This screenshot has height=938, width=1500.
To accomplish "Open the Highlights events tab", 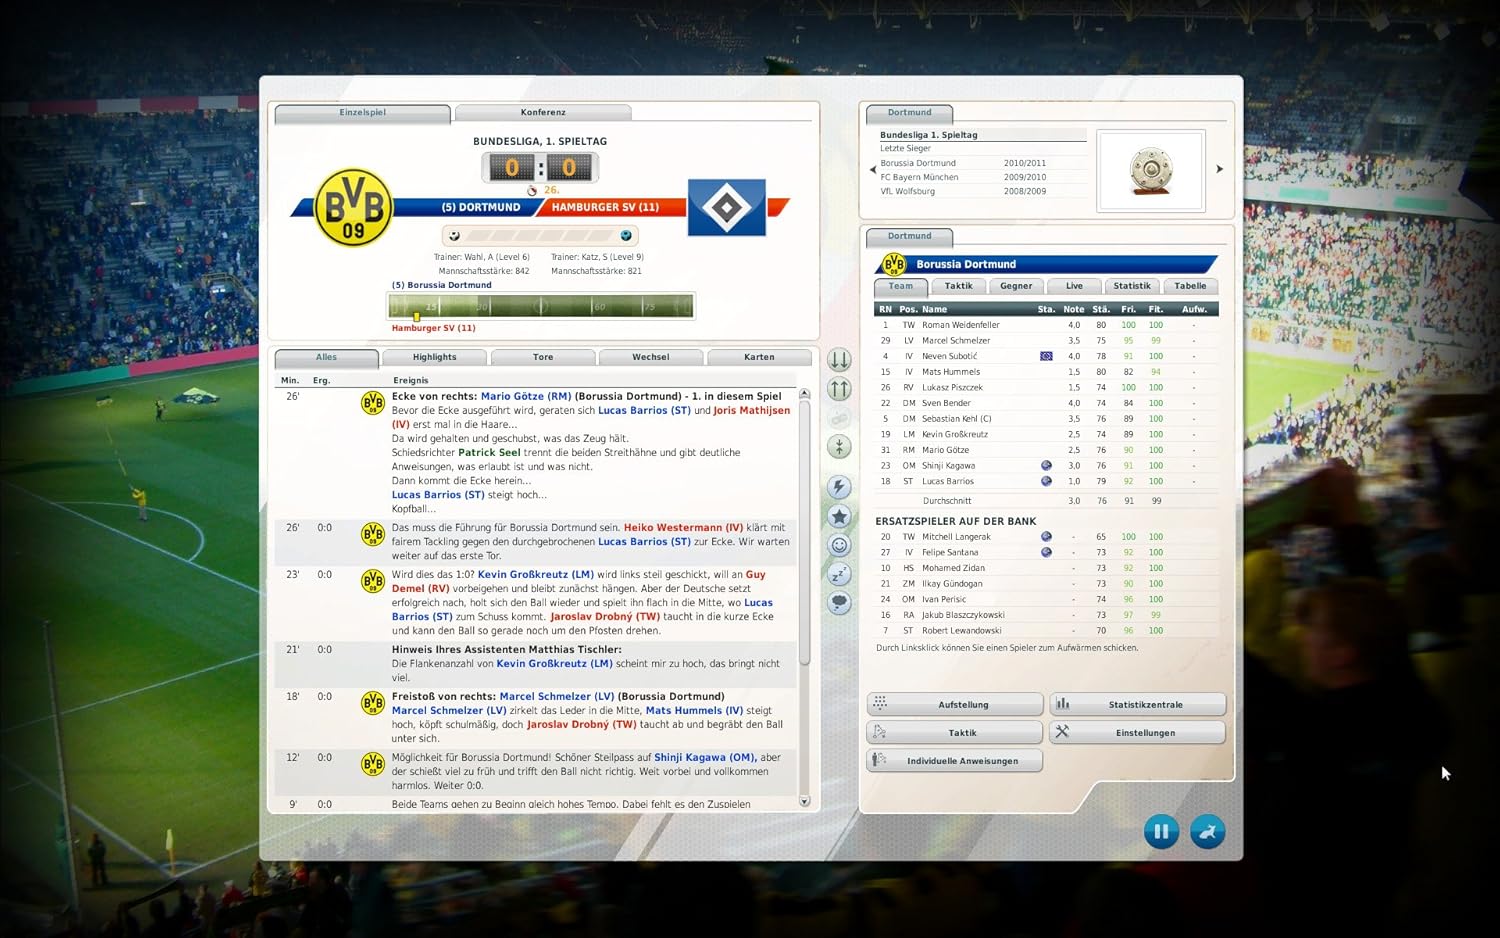I will [434, 357].
